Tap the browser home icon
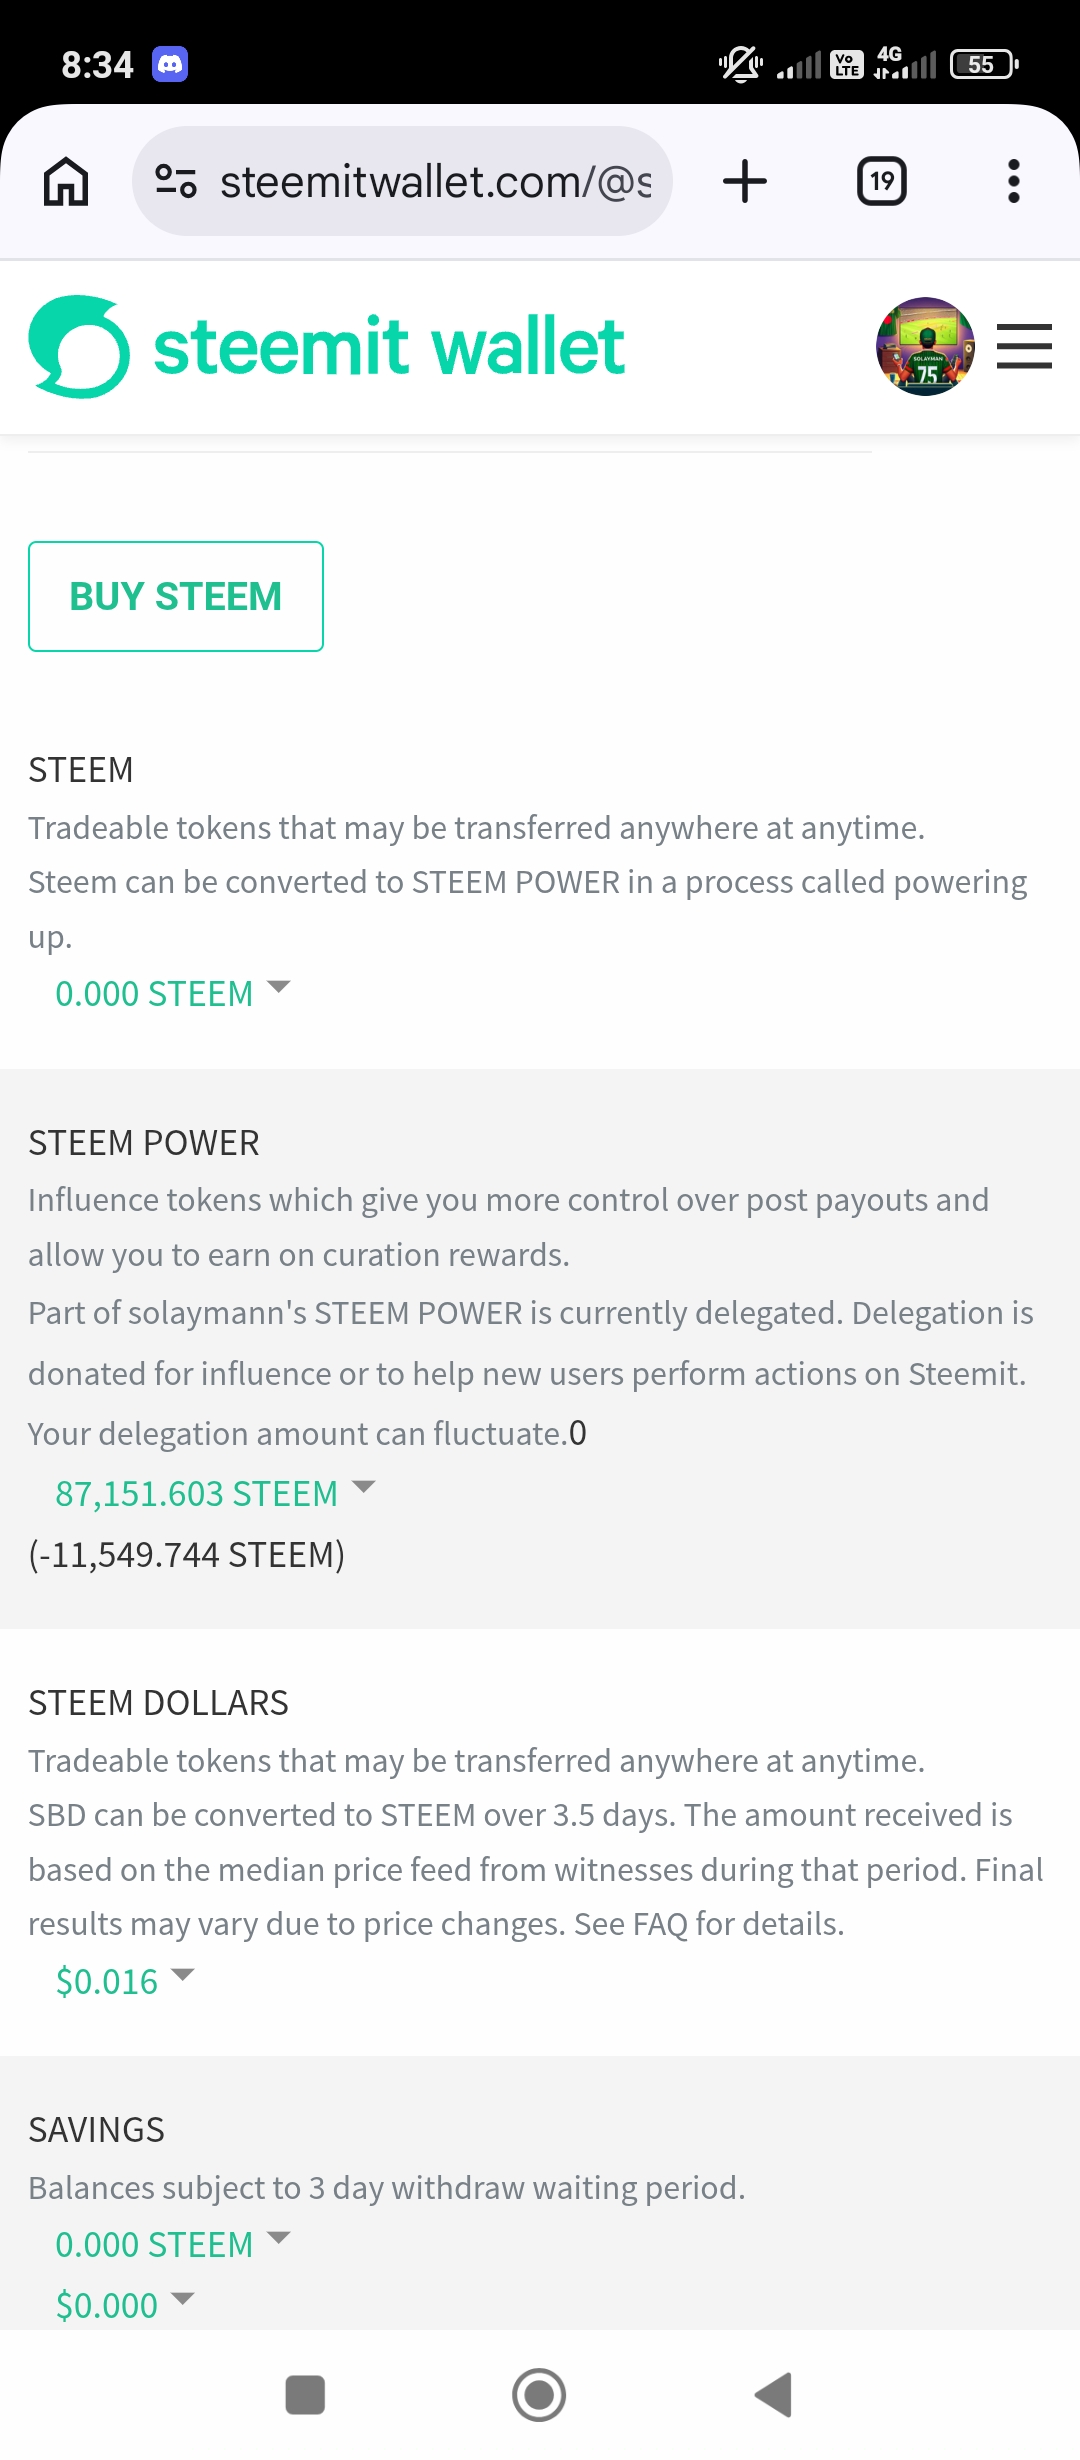1080x2460 pixels. click(x=66, y=182)
